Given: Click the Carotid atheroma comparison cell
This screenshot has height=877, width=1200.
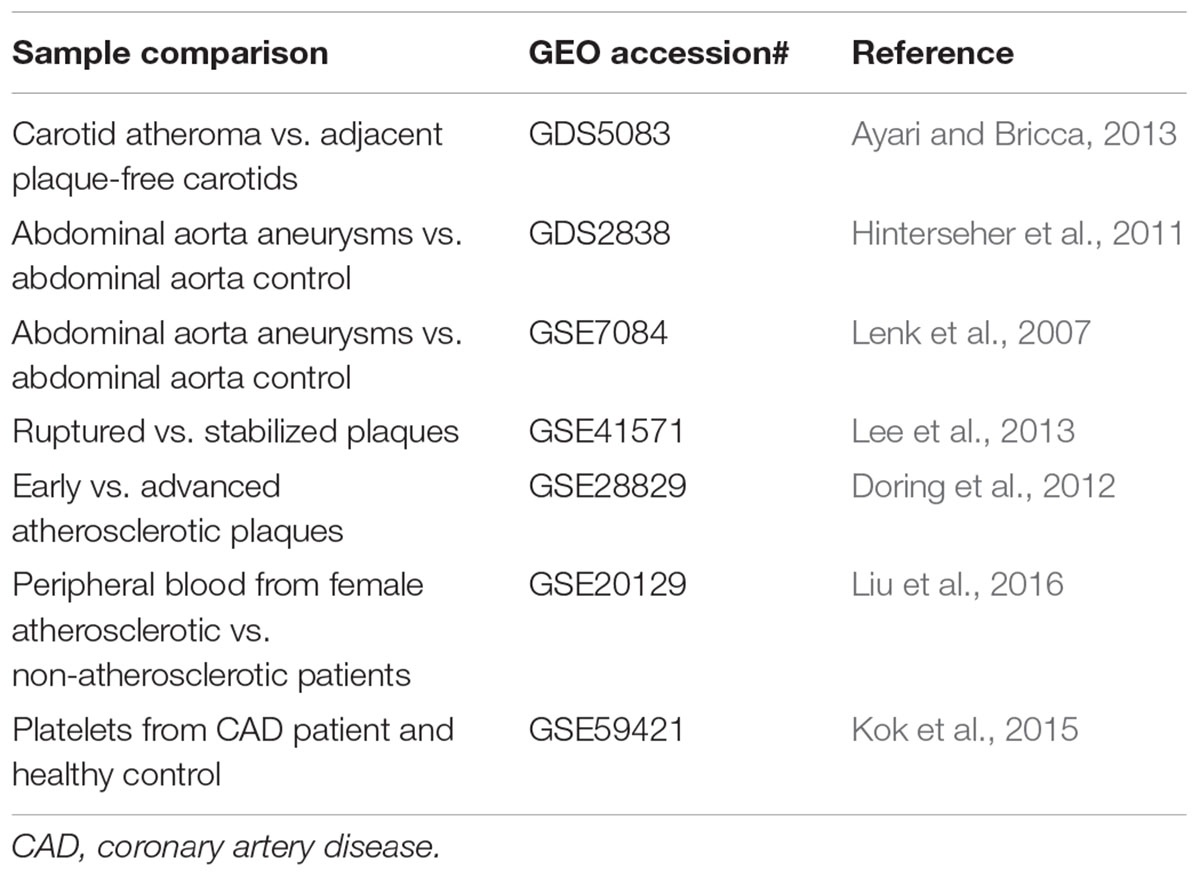Looking at the screenshot, I should (227, 155).
